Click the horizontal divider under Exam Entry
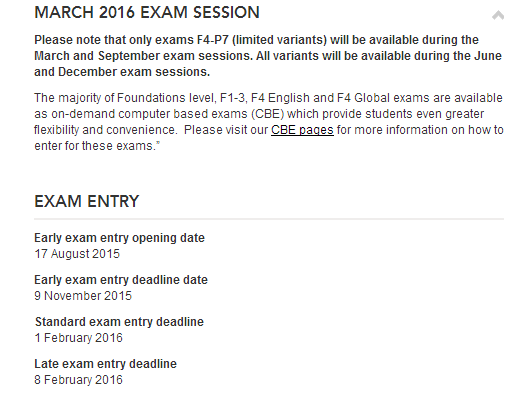Image resolution: width=530 pixels, height=405 pixels. coord(269,219)
